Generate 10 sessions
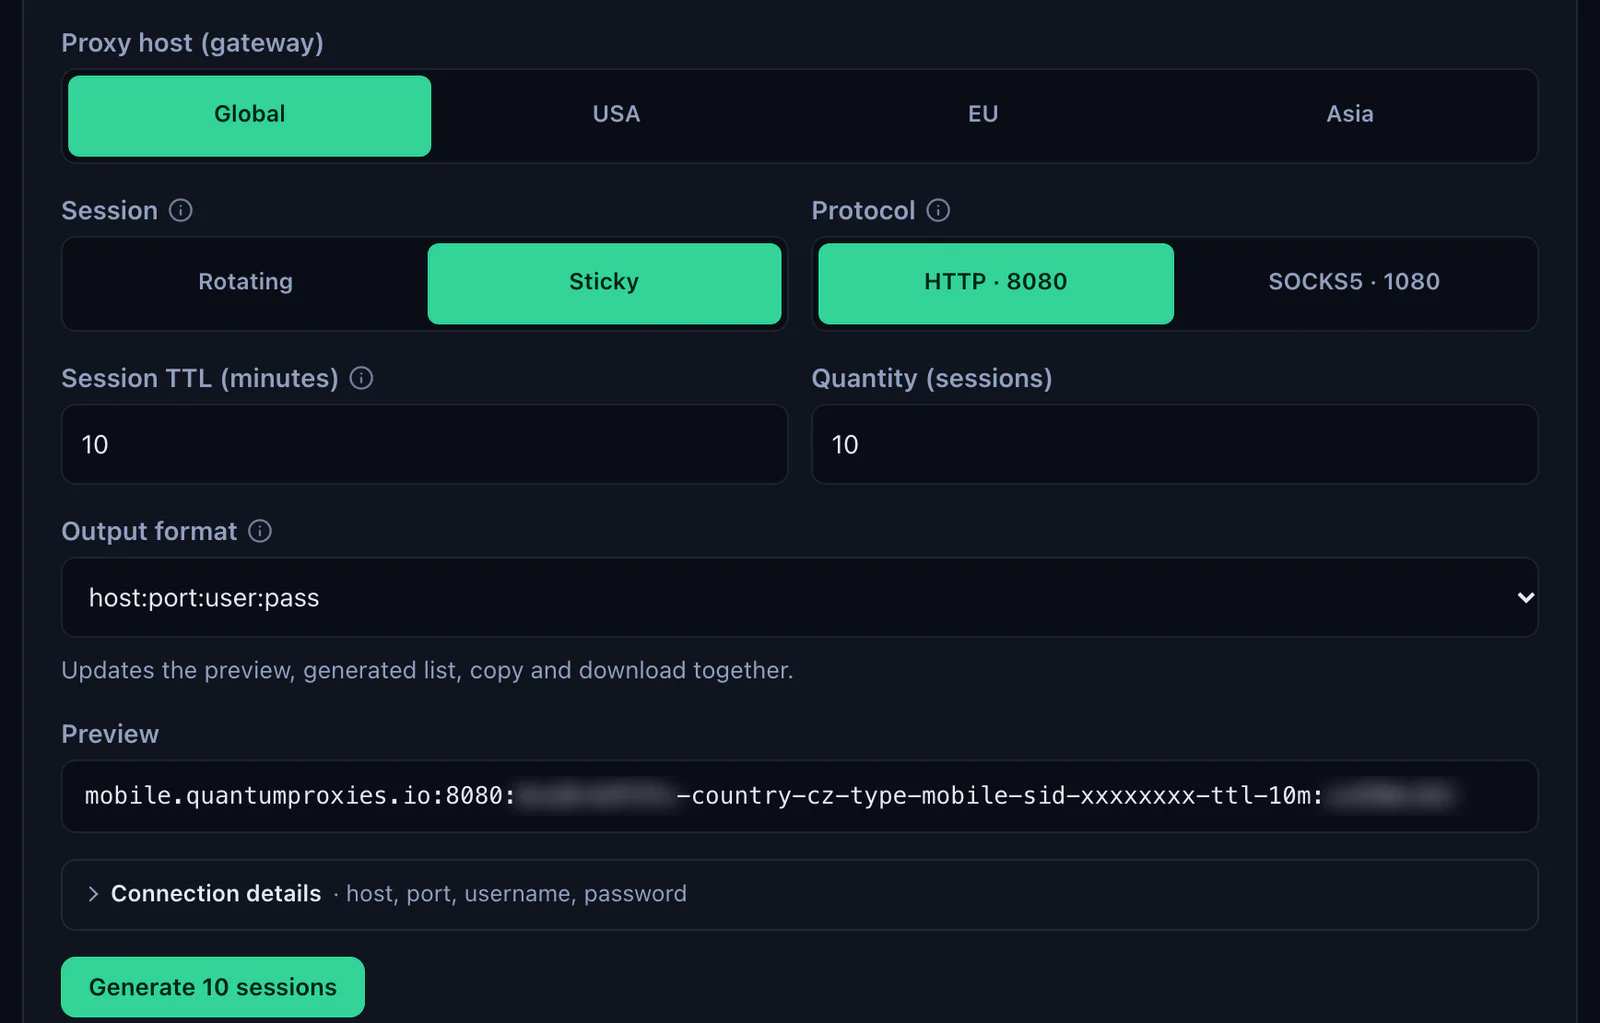The height and width of the screenshot is (1023, 1600). point(213,987)
